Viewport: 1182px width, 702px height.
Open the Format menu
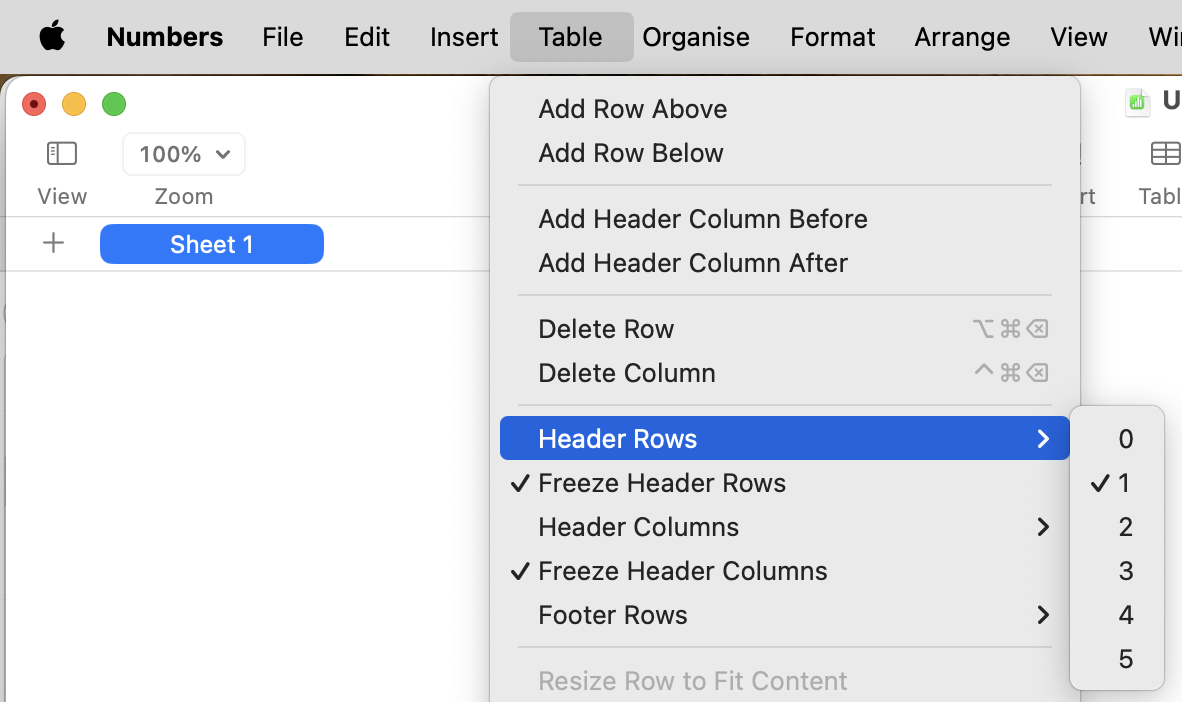pyautogui.click(x=832, y=37)
